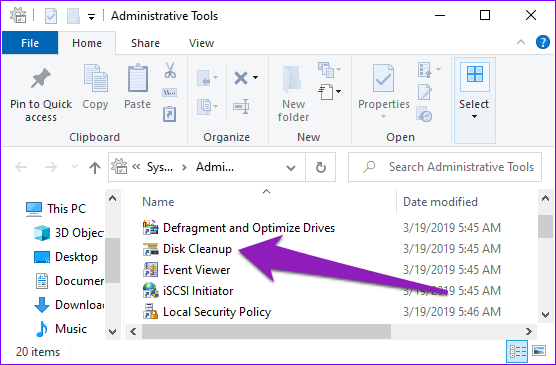Click the Search Administrative Tools field
Screen dimensions: 556x365
445,167
